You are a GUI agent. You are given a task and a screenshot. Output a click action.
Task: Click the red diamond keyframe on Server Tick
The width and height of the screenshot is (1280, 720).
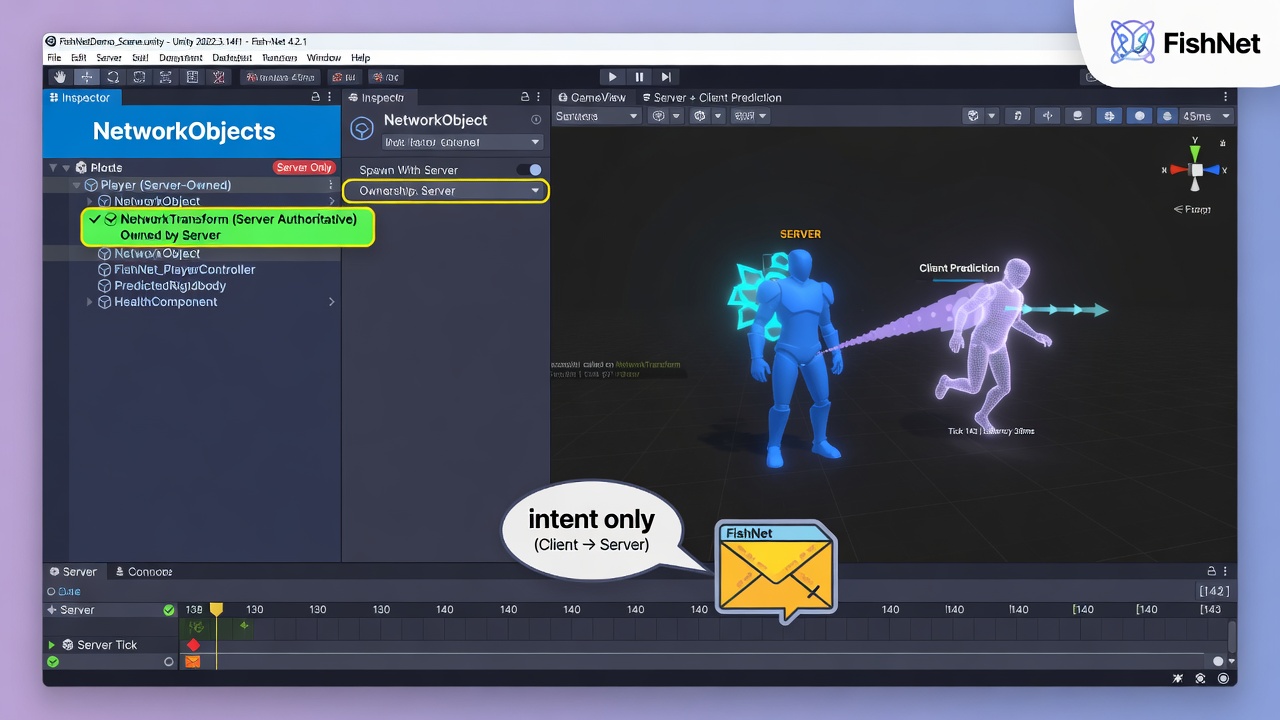click(x=193, y=645)
